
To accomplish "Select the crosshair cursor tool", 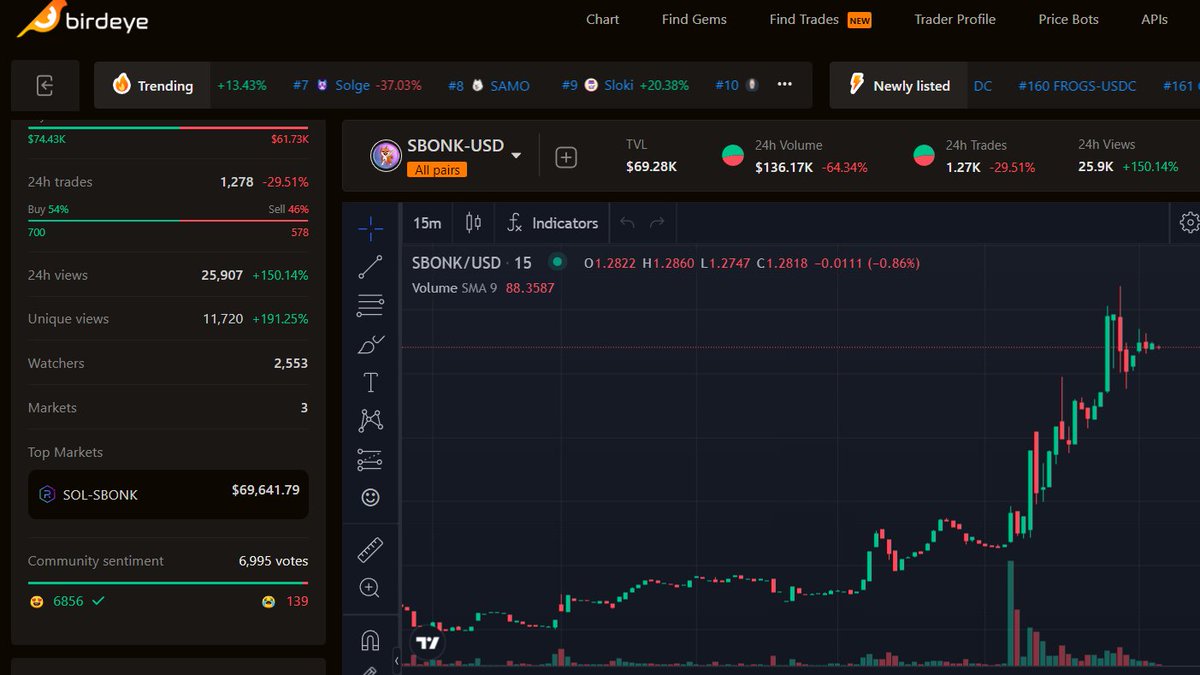I will coord(370,229).
